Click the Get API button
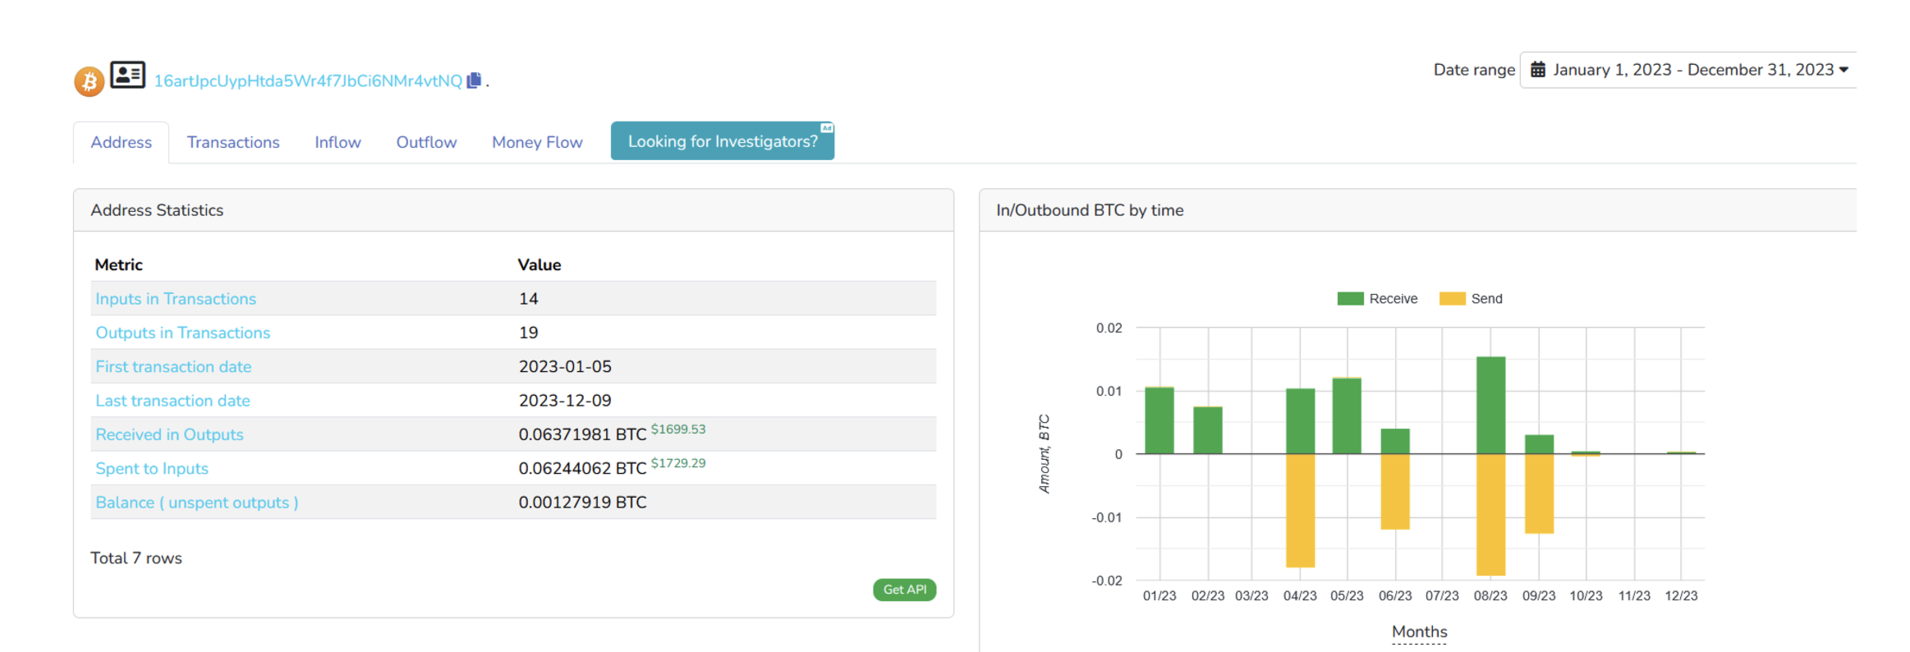This screenshot has height=652, width=1910. (x=905, y=590)
